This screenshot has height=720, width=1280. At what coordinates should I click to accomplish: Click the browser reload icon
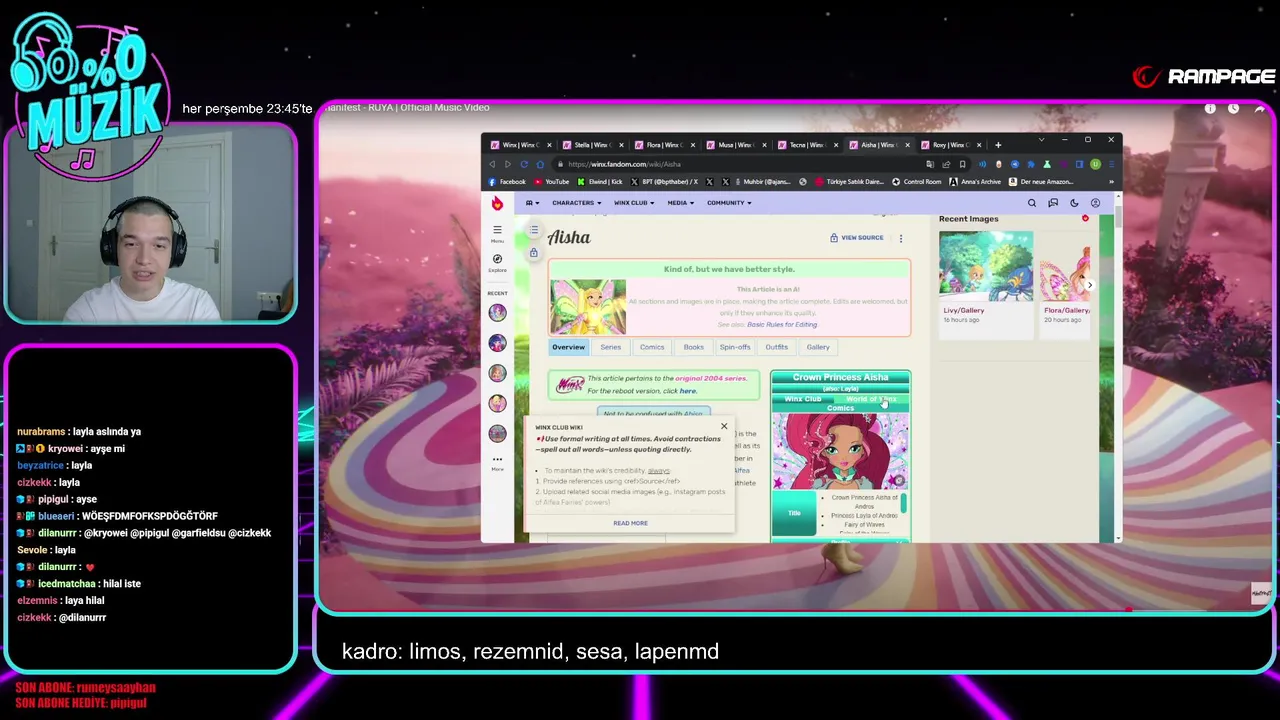coord(524,164)
